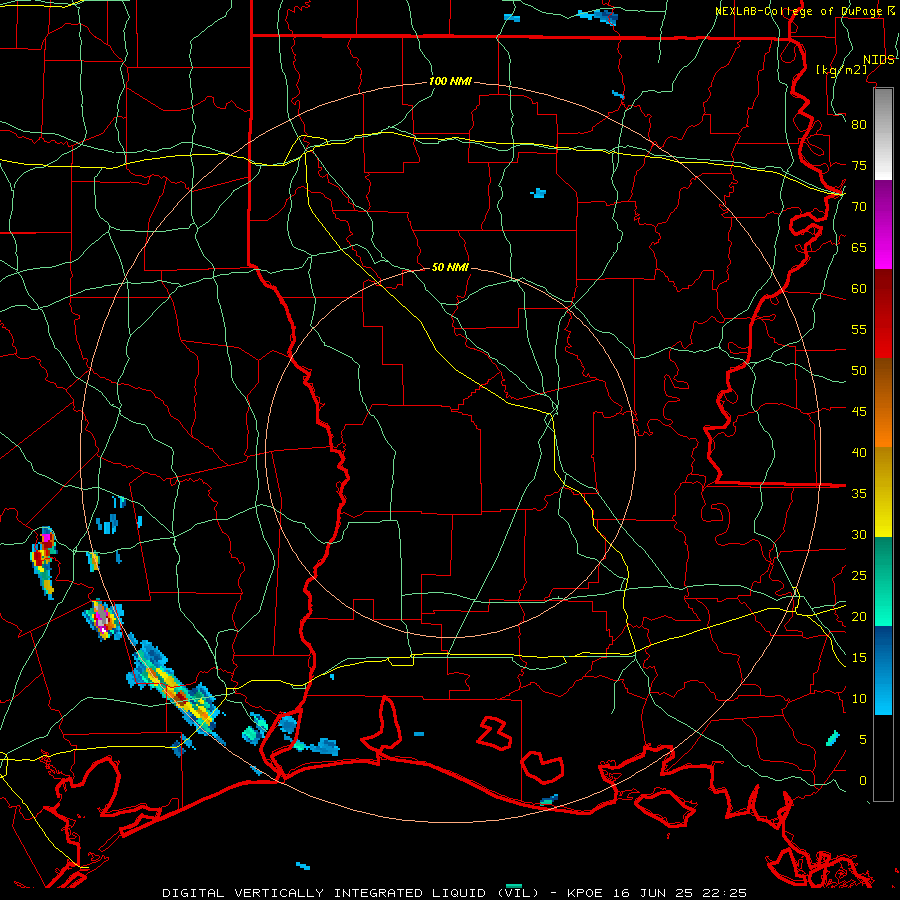Click the 10 value on the VIL scale
The height and width of the screenshot is (900, 900).
coord(859,699)
